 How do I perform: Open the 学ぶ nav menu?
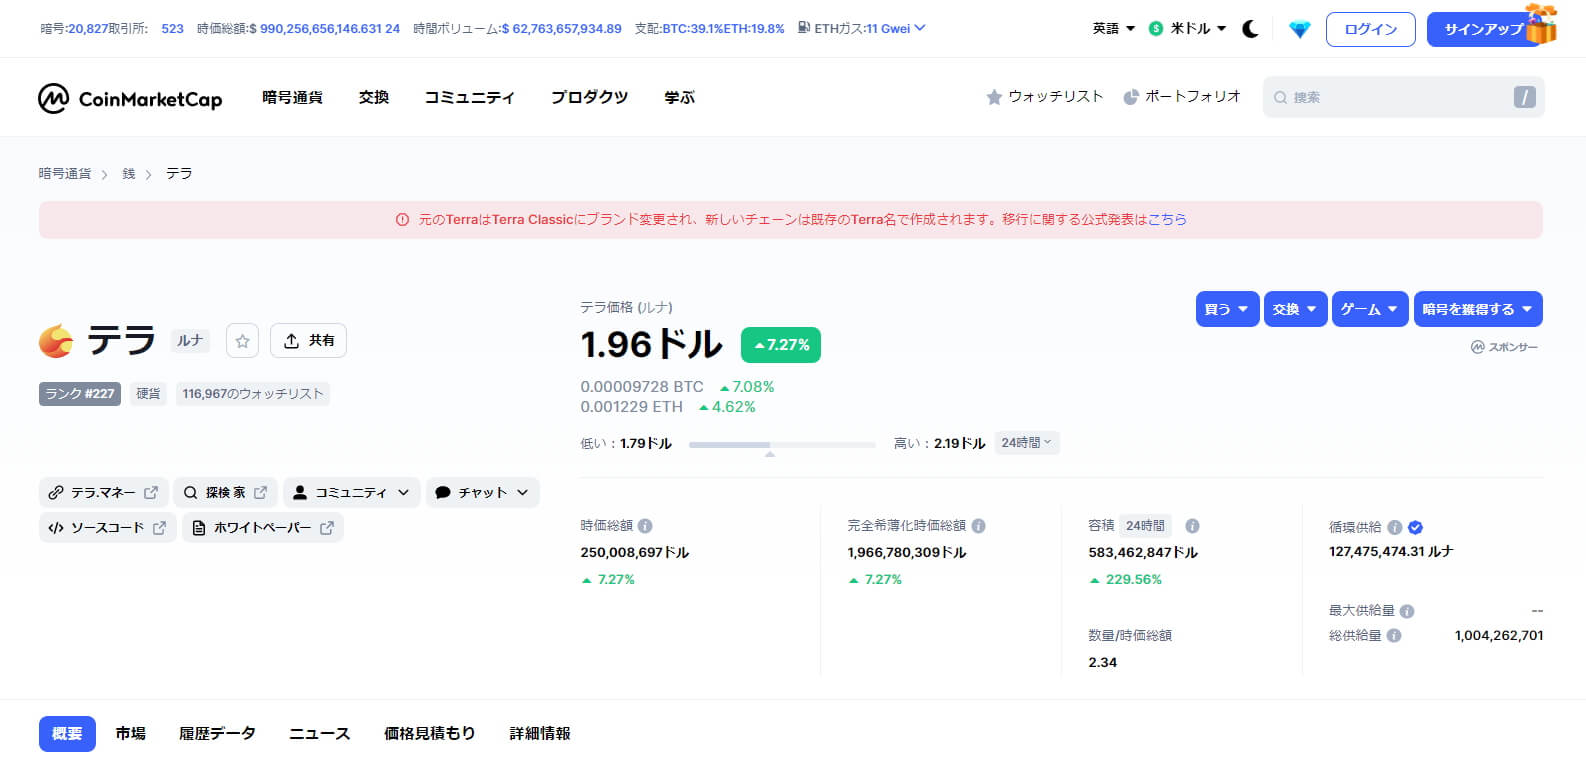[x=680, y=98]
